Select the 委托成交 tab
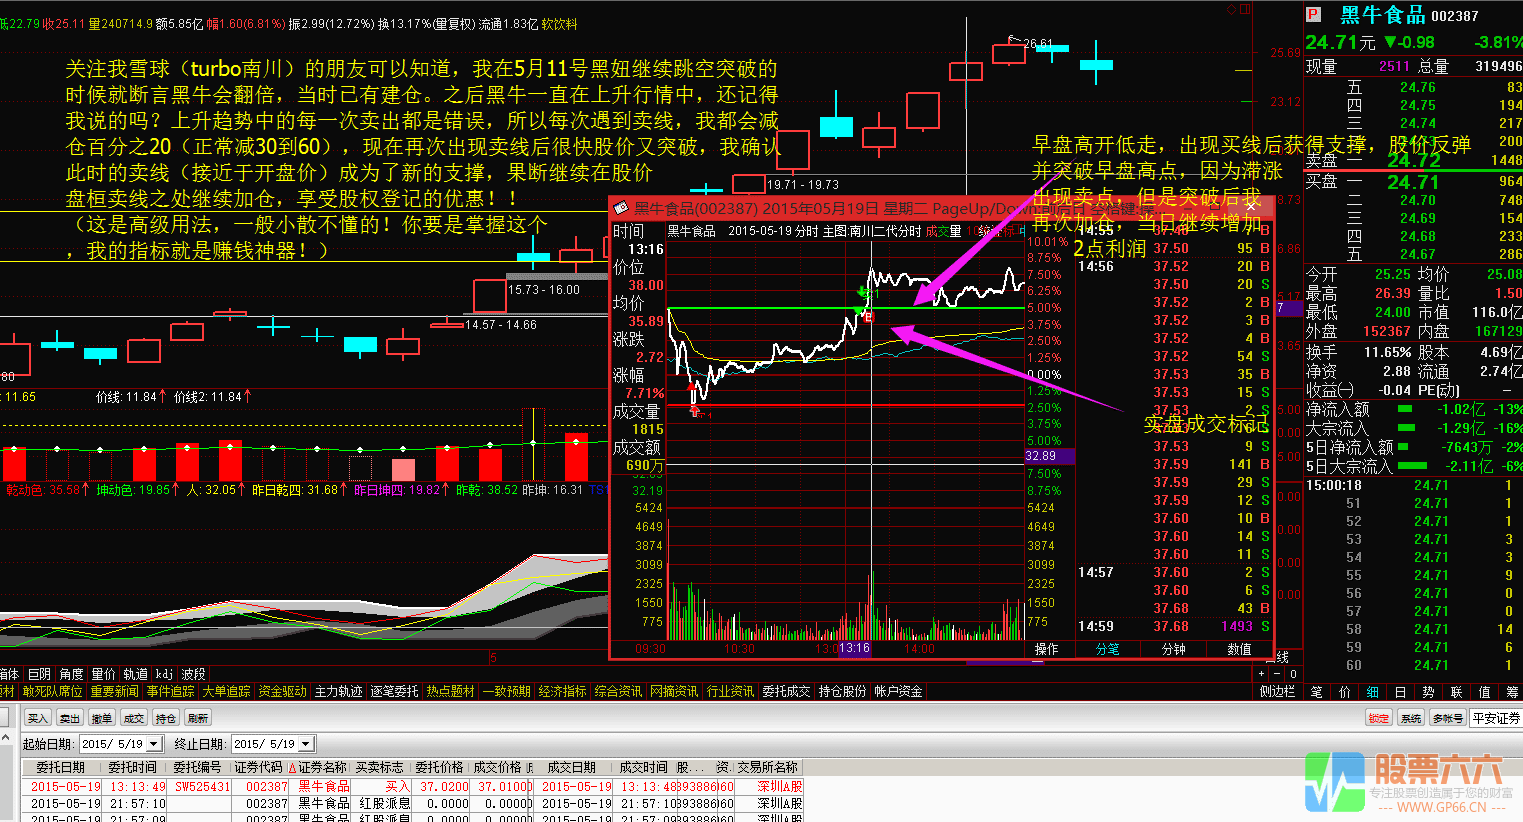1523x822 pixels. tap(787, 691)
